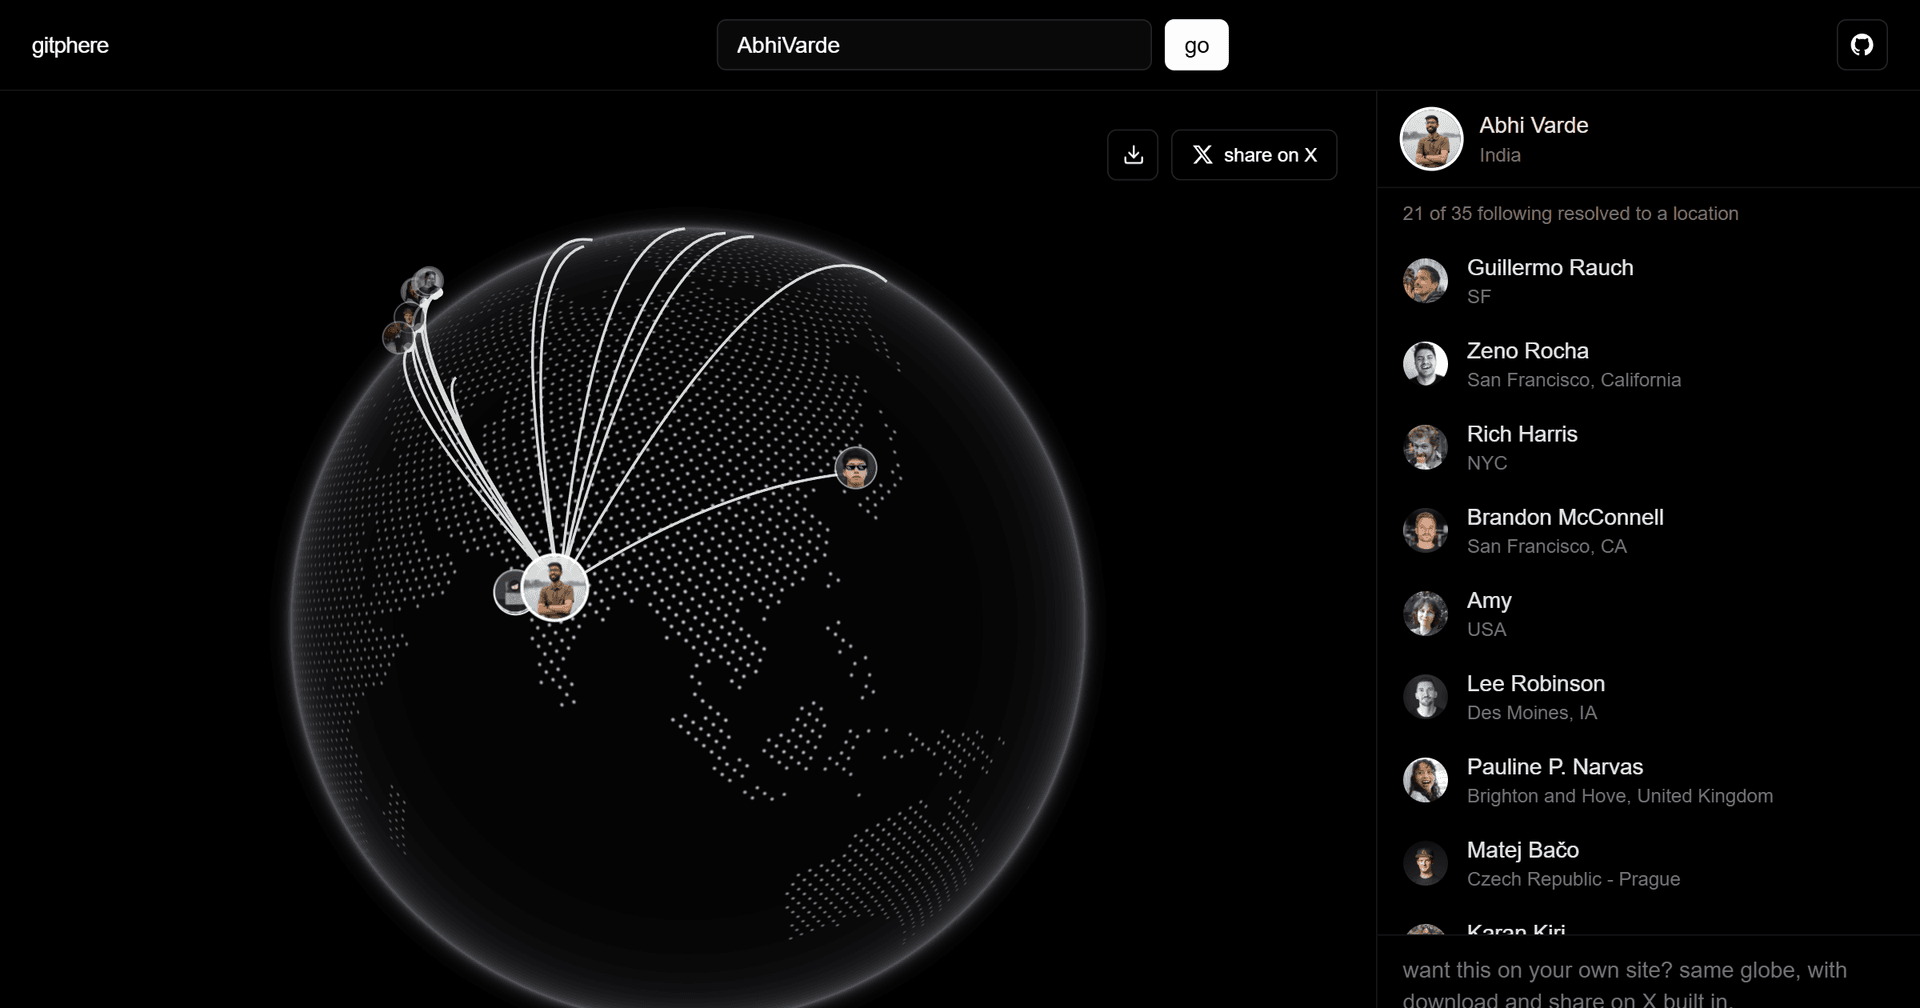Open the gitphere home logo
The width and height of the screenshot is (1920, 1008).
tap(70, 45)
